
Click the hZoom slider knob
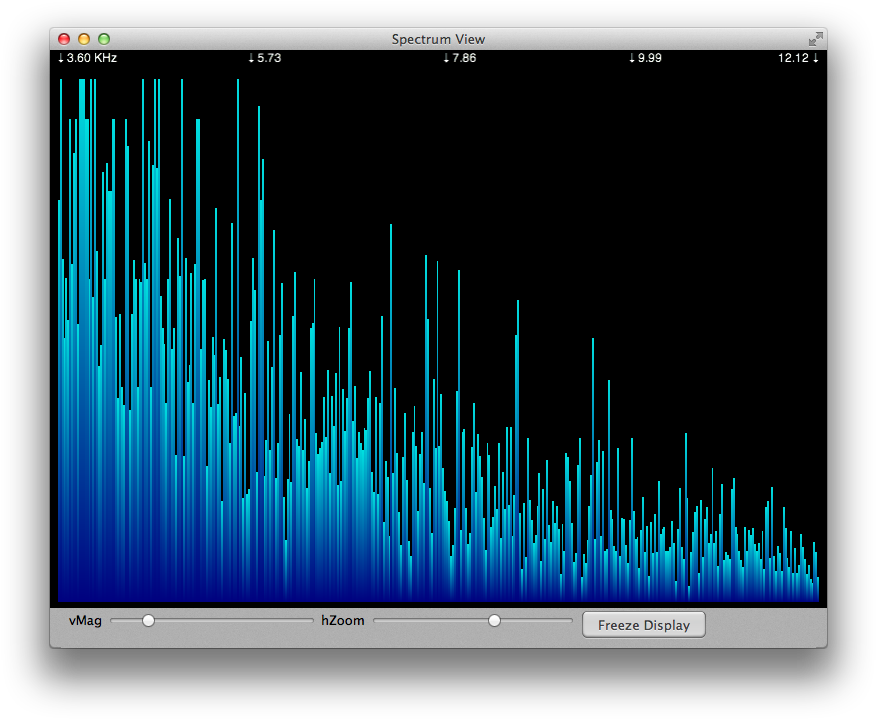pyautogui.click(x=494, y=620)
